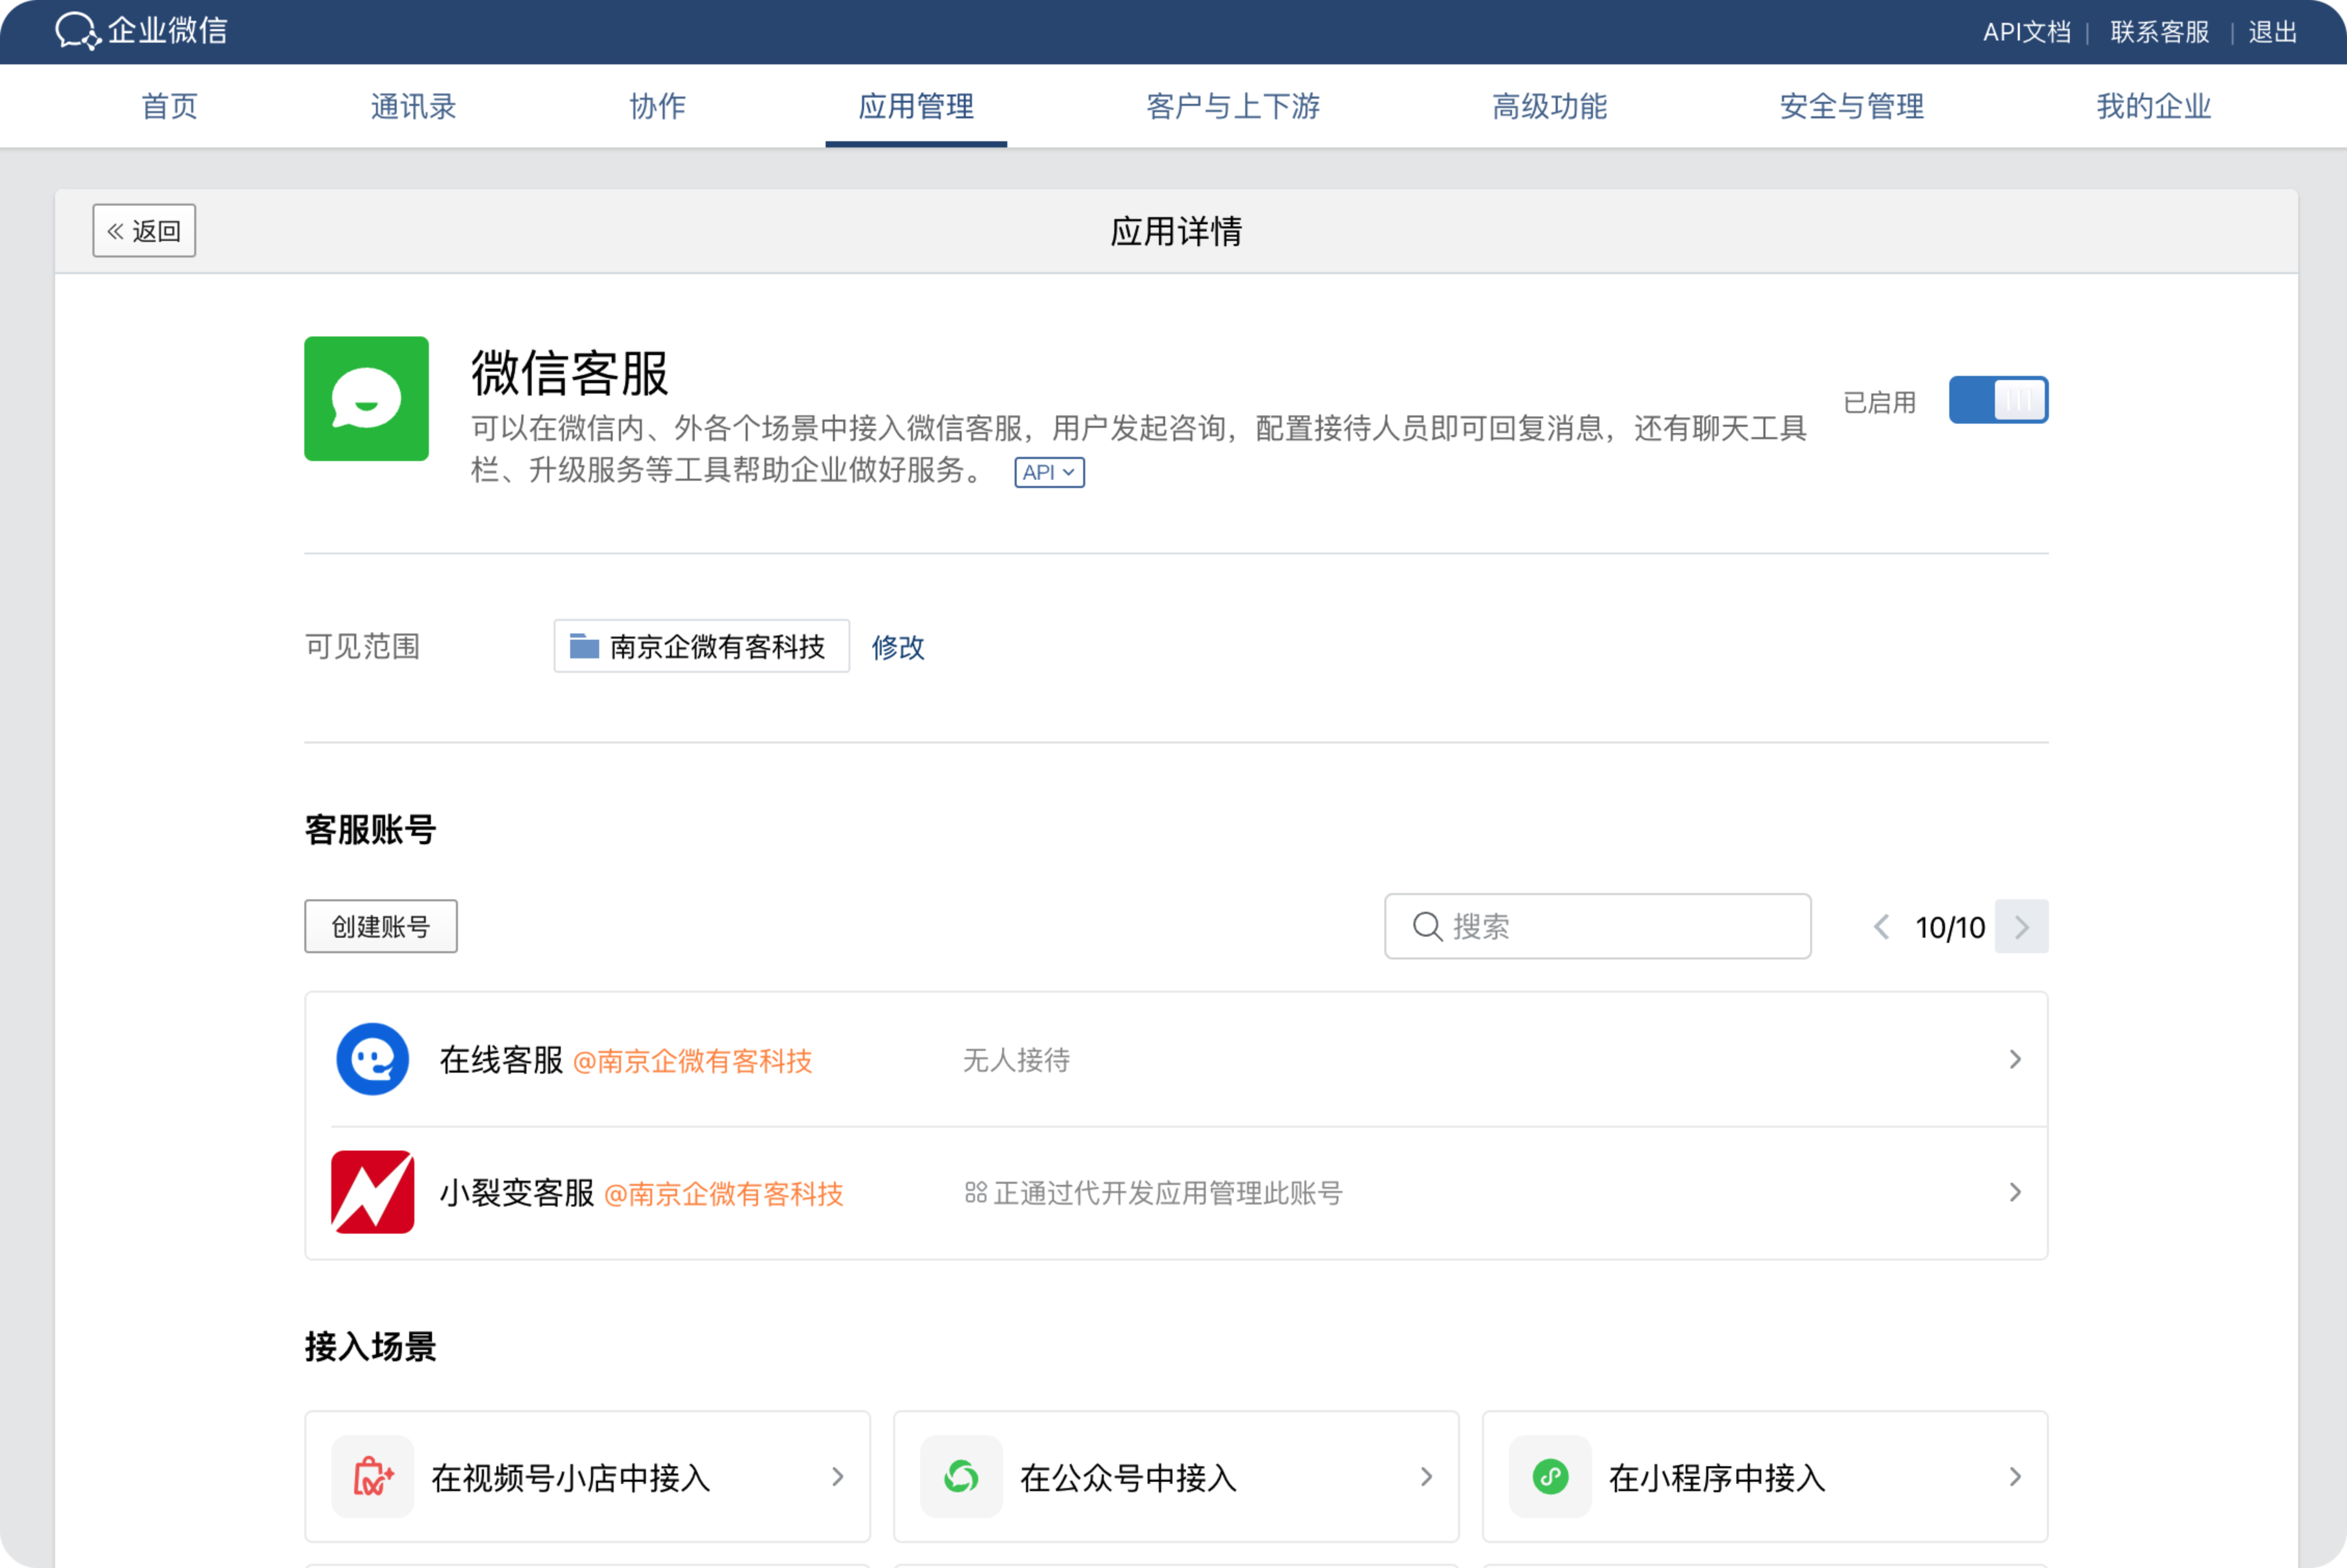Open 客户与上下游 tab
Screen dimensions: 2347x1568
[1233, 106]
